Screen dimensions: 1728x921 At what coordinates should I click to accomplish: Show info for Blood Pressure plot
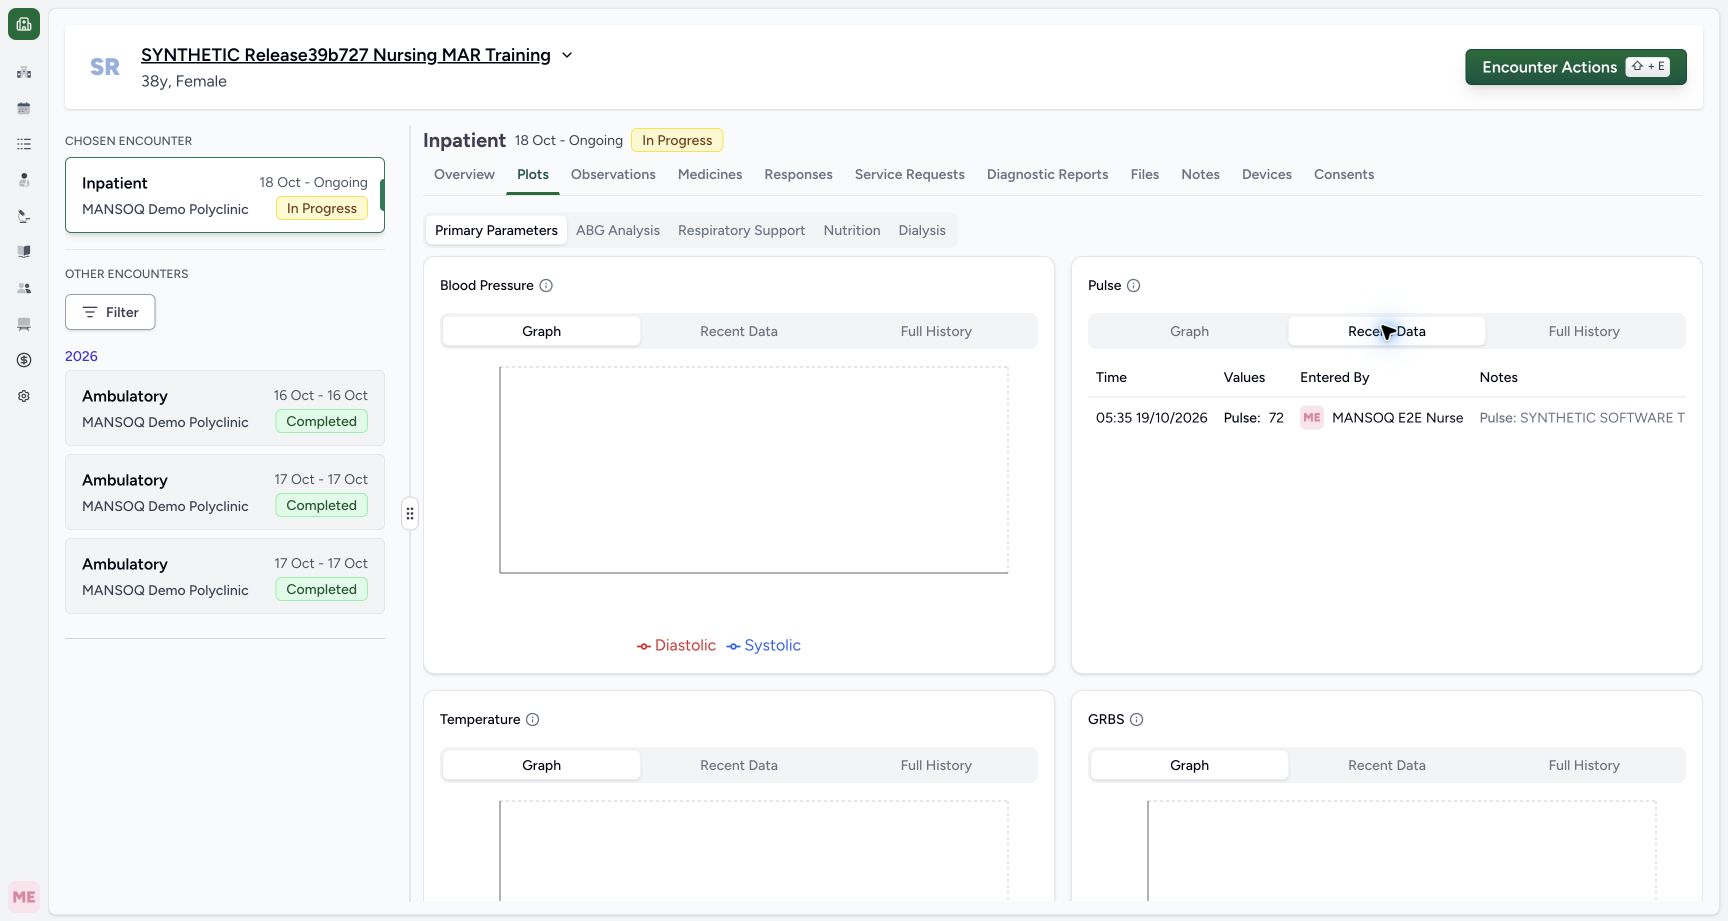tap(546, 286)
